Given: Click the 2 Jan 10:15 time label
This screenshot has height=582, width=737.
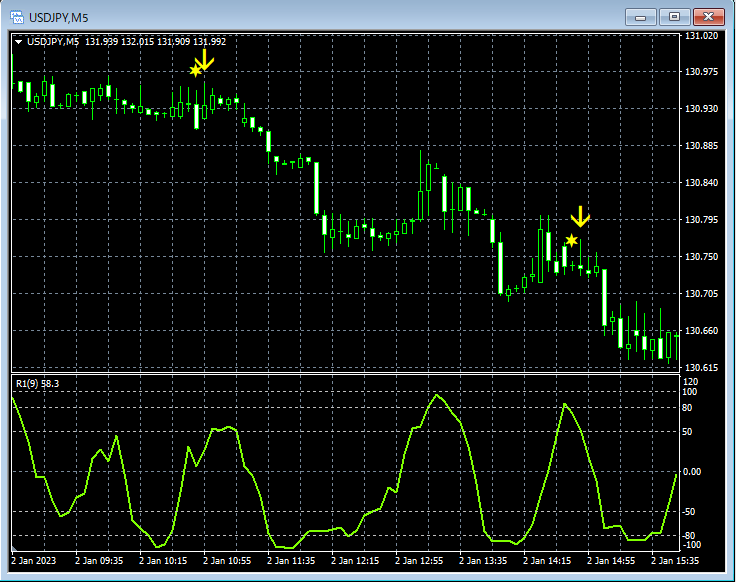Looking at the screenshot, I should pos(163,561).
